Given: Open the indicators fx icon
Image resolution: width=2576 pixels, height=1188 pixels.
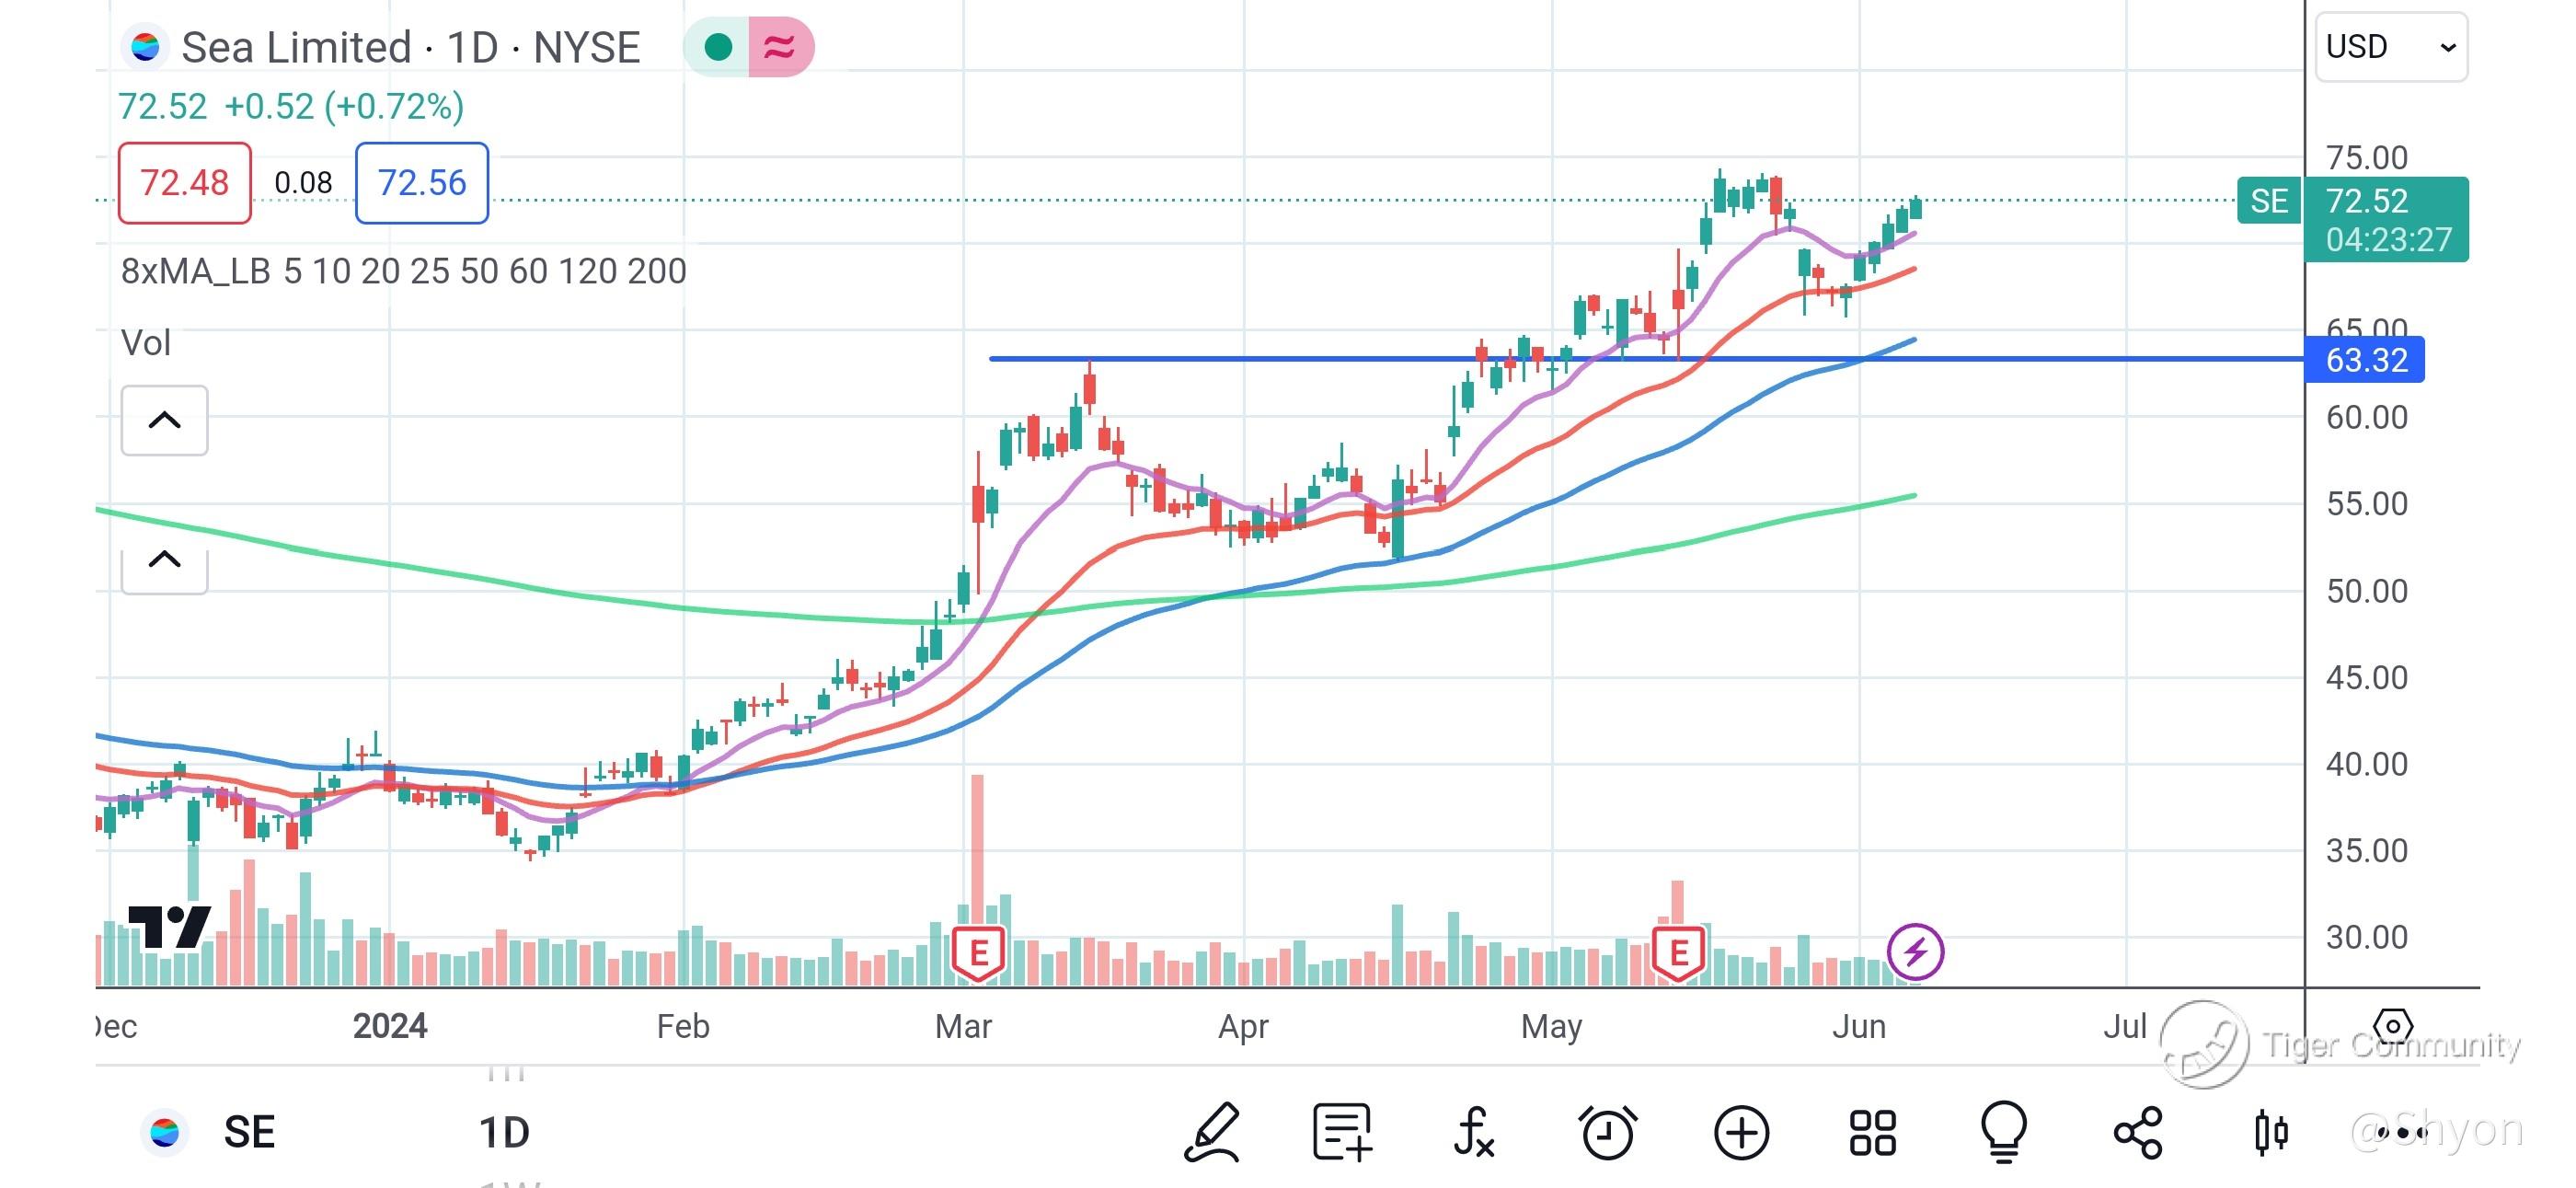Looking at the screenshot, I should point(1474,1133).
